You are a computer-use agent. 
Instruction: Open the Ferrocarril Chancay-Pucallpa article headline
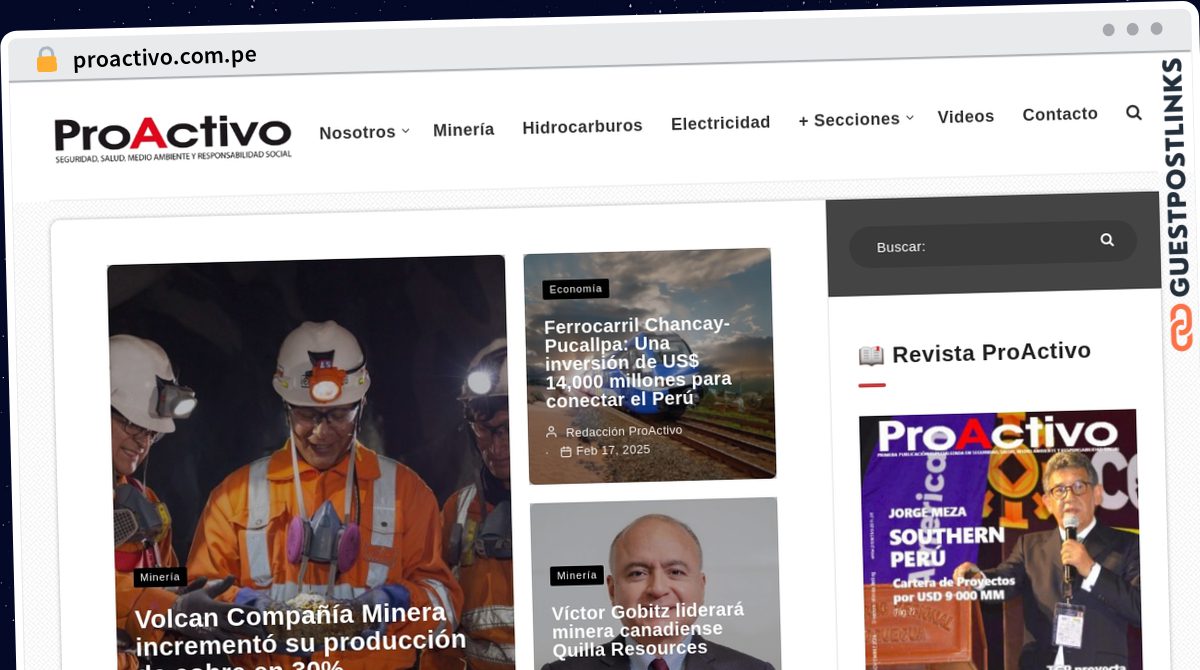639,361
